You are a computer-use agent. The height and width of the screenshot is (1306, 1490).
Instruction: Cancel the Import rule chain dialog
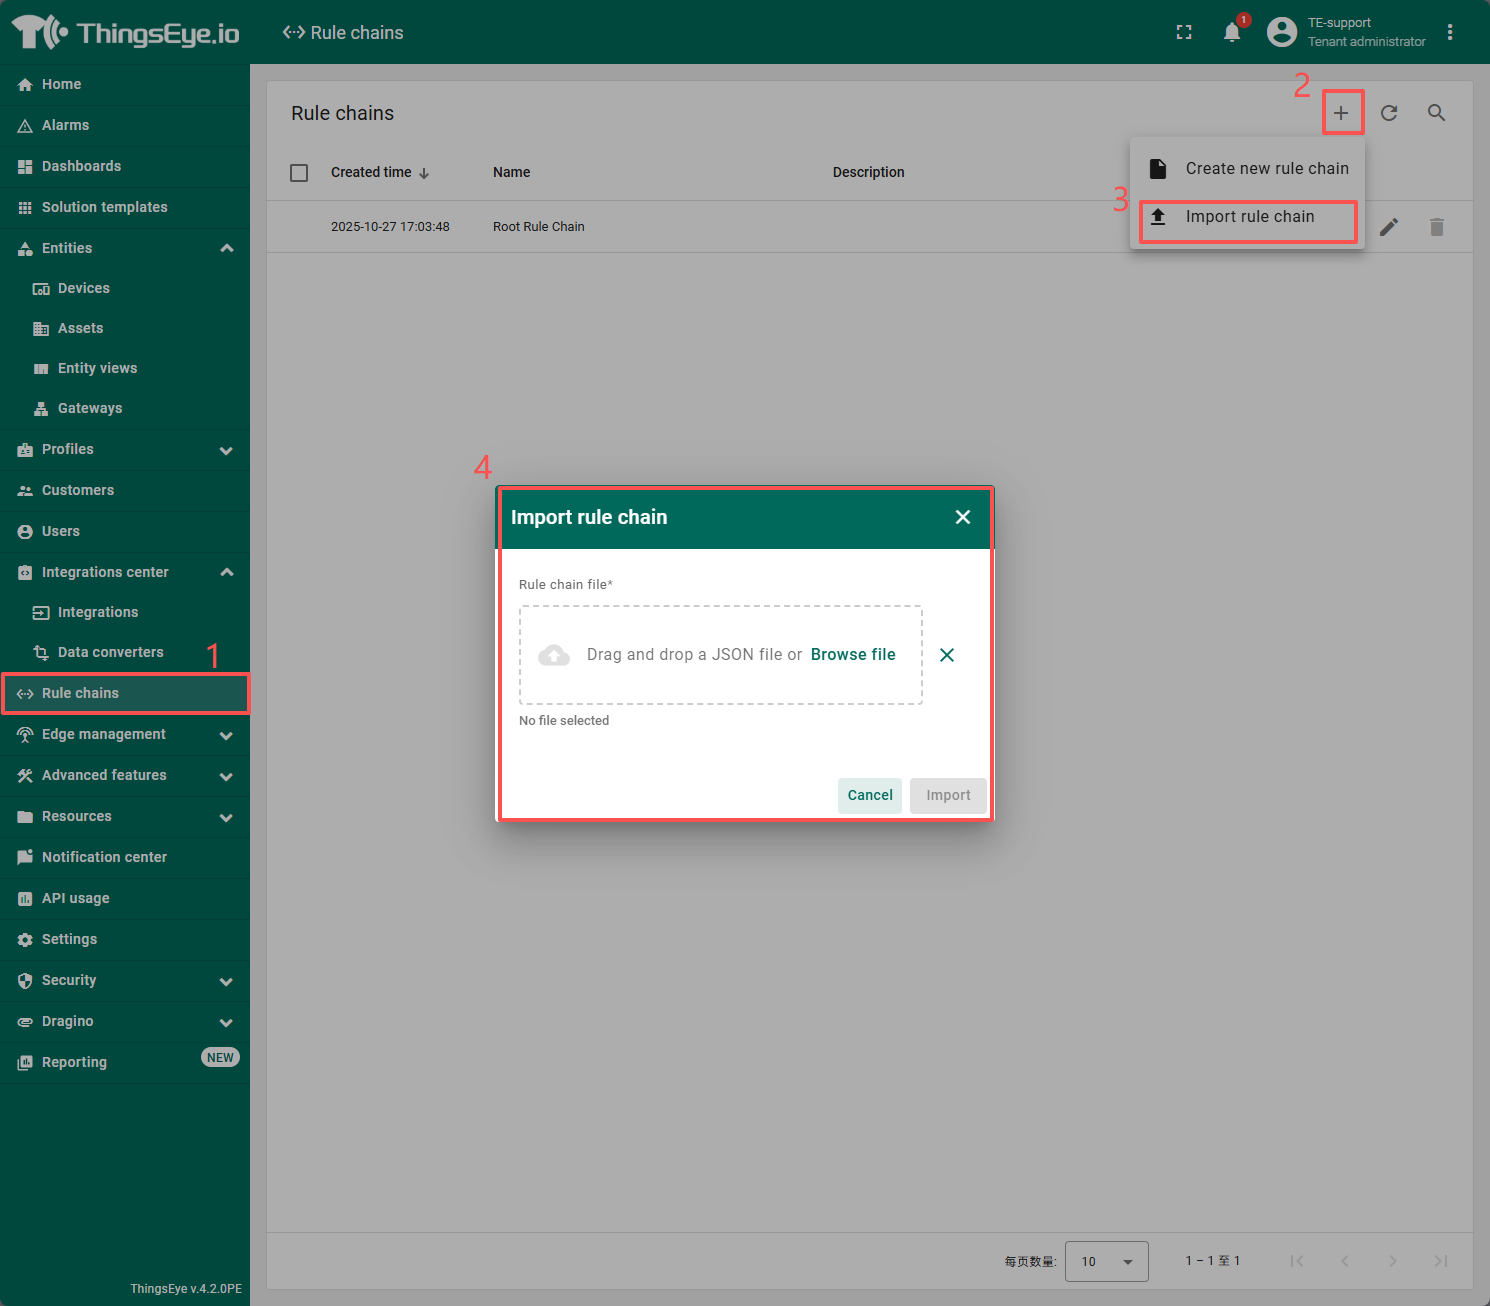tap(869, 795)
